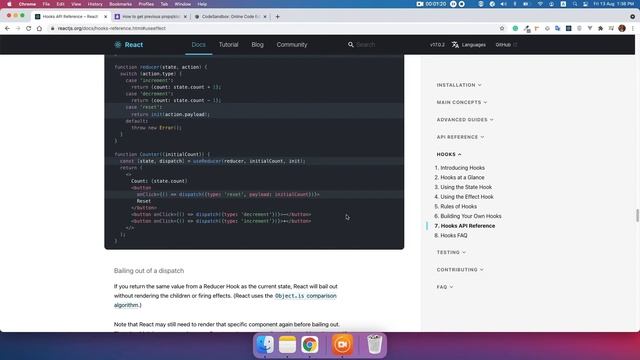Open a new tab with plus button
This screenshot has height=360, width=640.
coord(278,16)
